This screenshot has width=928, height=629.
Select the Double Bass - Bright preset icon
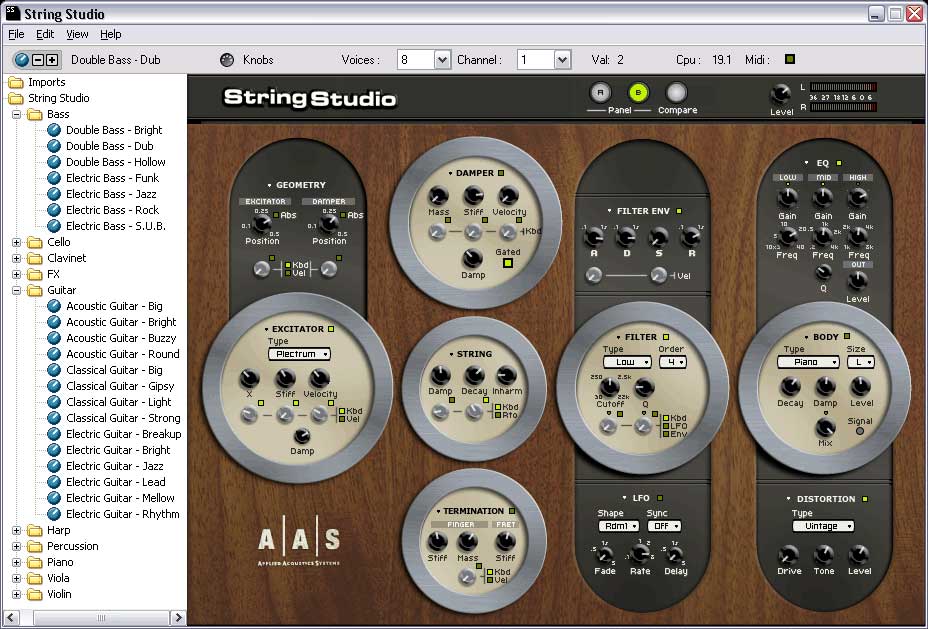tap(54, 130)
